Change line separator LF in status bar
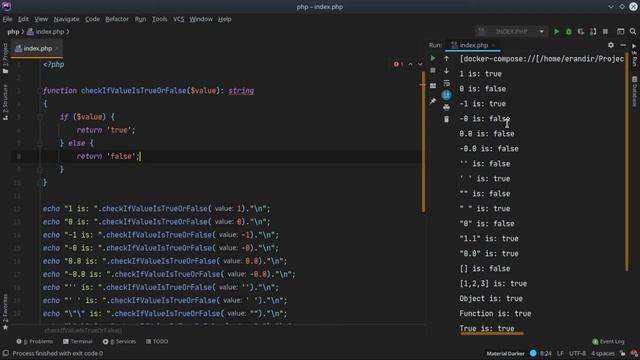The image size is (640, 360). [x=560, y=353]
